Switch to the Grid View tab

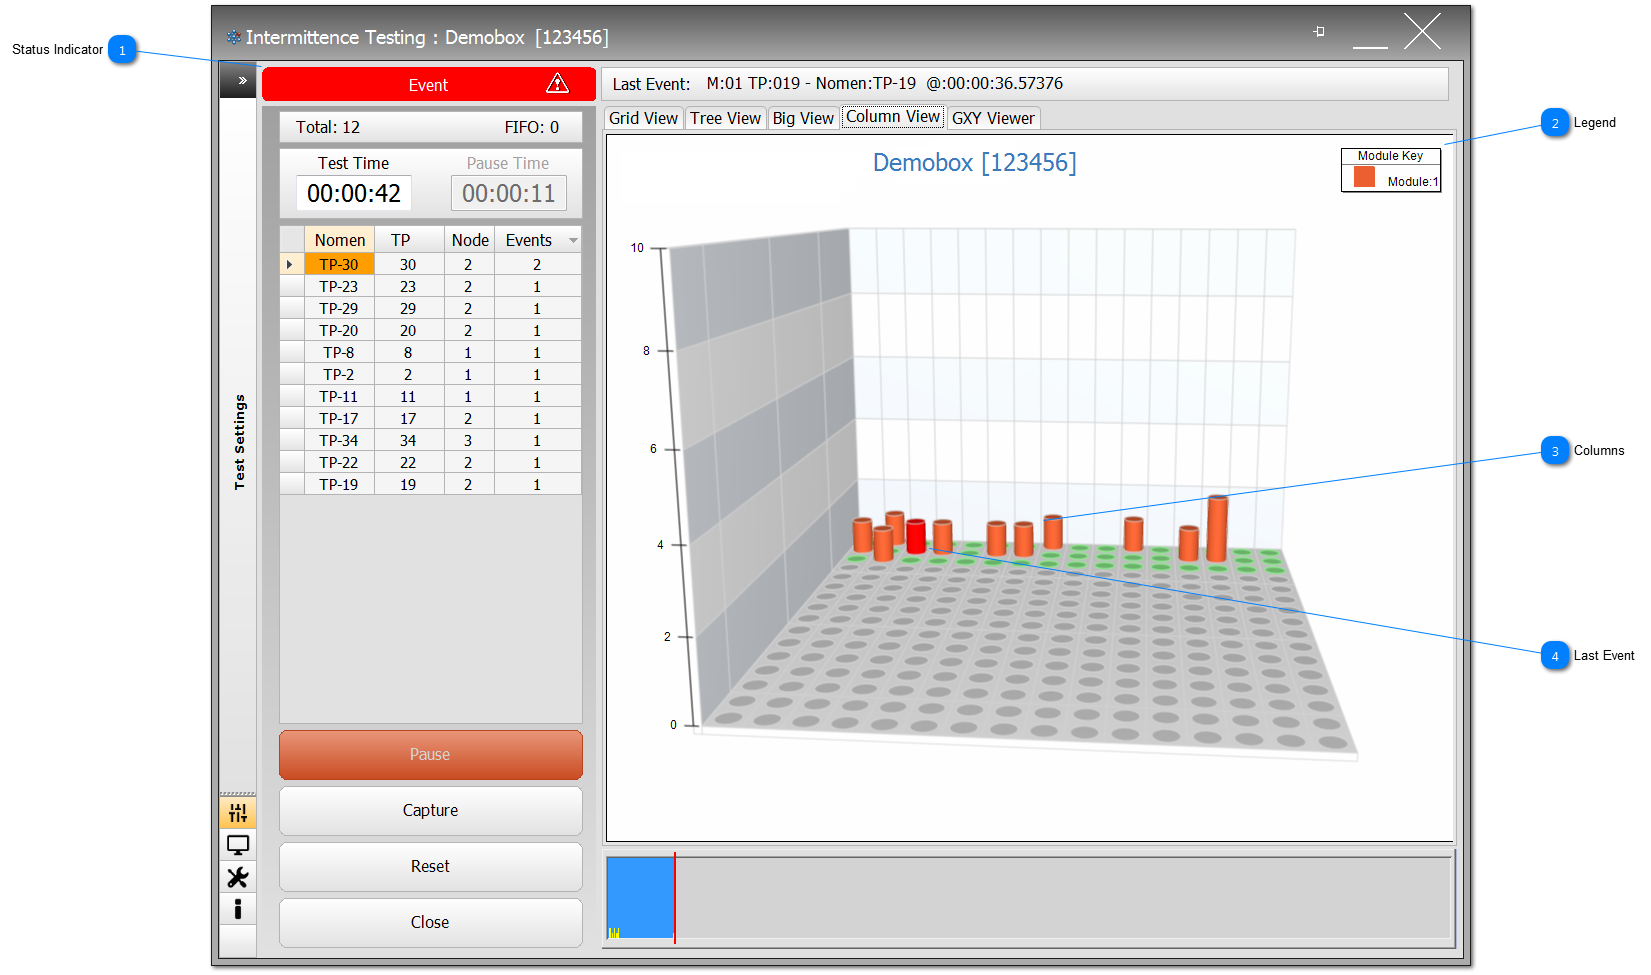coord(643,118)
